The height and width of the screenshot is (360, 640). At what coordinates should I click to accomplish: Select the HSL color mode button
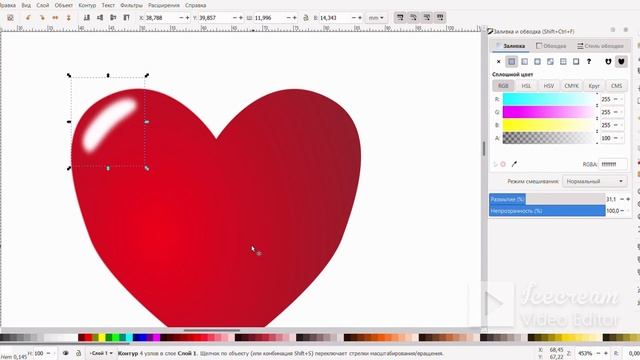click(526, 86)
